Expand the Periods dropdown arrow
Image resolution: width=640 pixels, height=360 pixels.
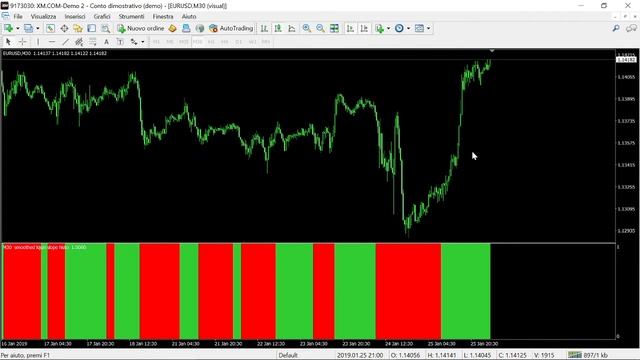[x=408, y=28]
